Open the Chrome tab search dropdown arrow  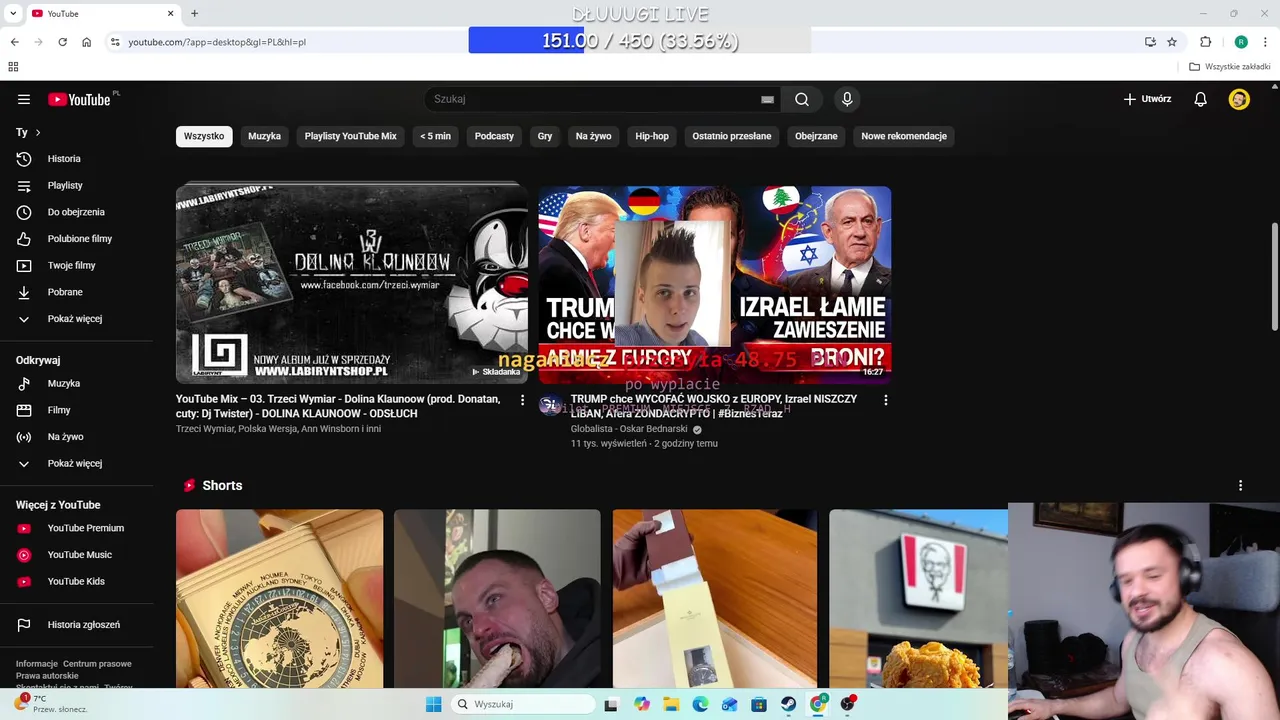13,13
